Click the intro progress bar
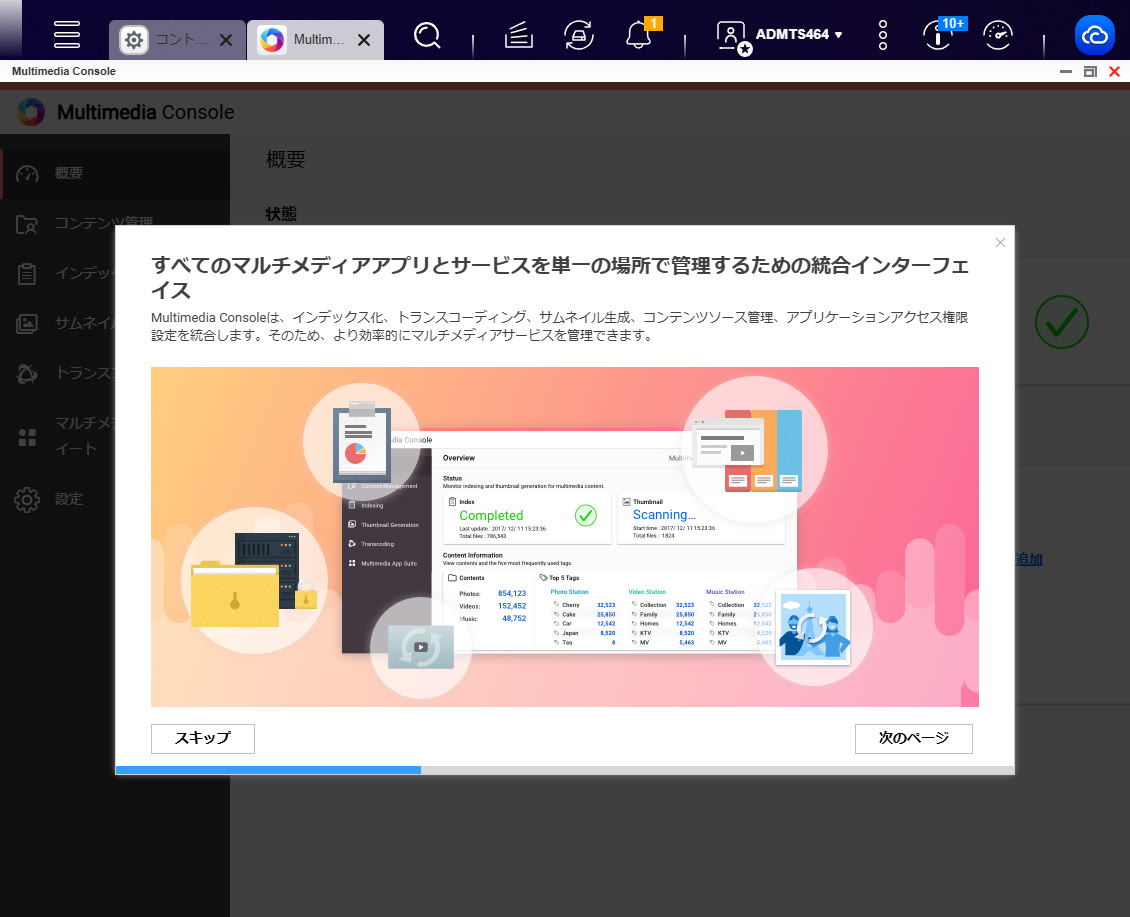This screenshot has height=917, width=1130. (x=564, y=770)
